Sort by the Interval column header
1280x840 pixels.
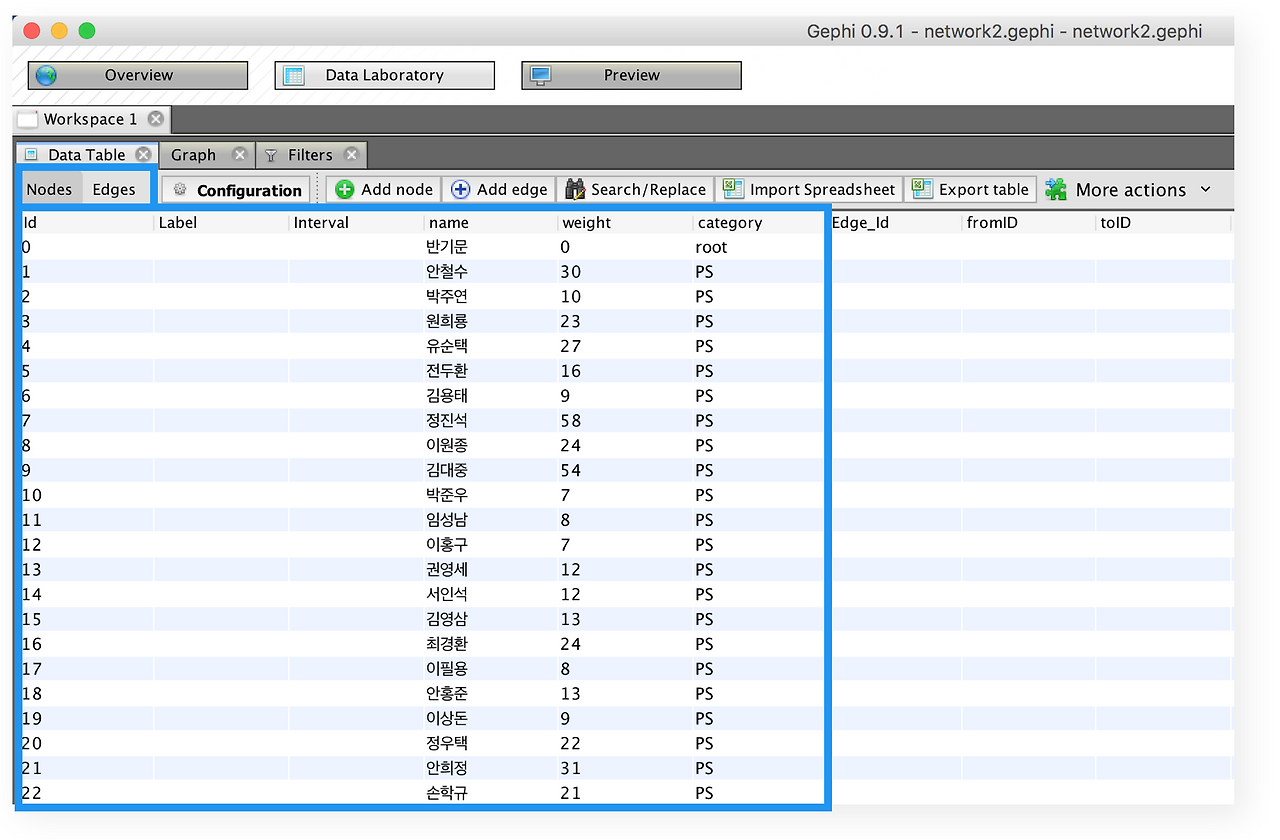coord(356,222)
